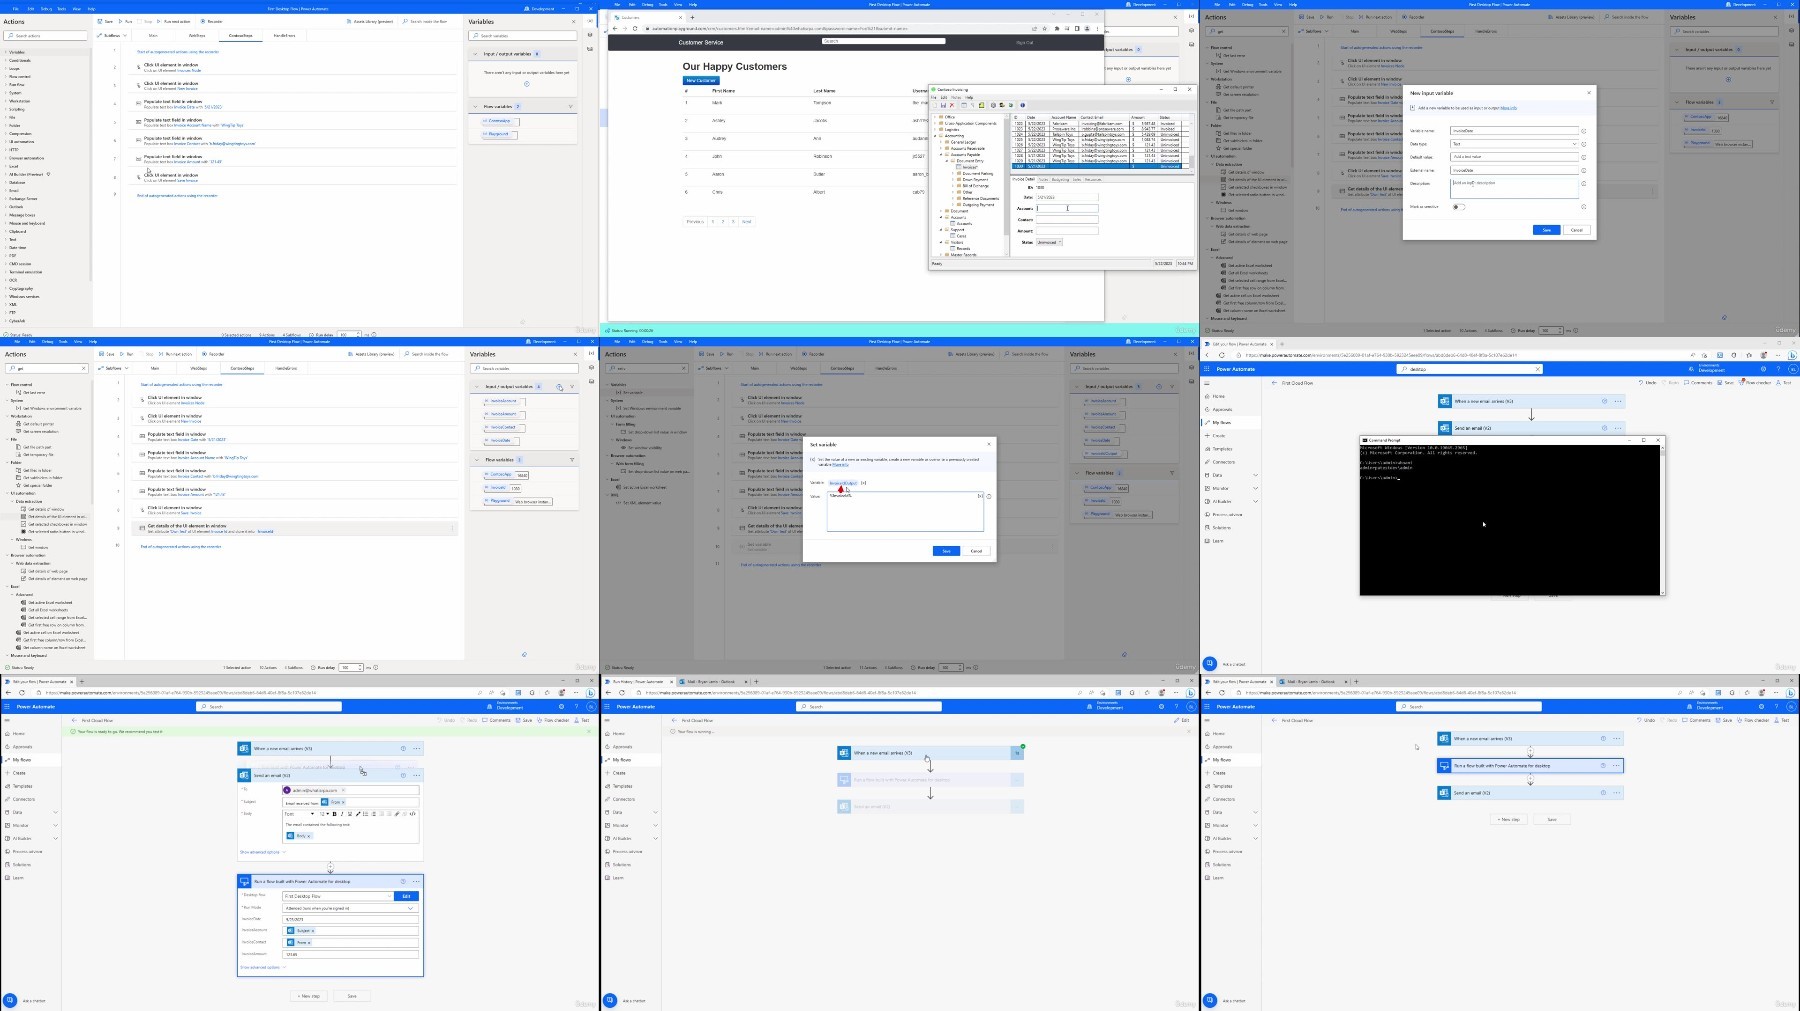Remove the From token in the Subject field
The image size is (1800, 1011).
tap(343, 802)
